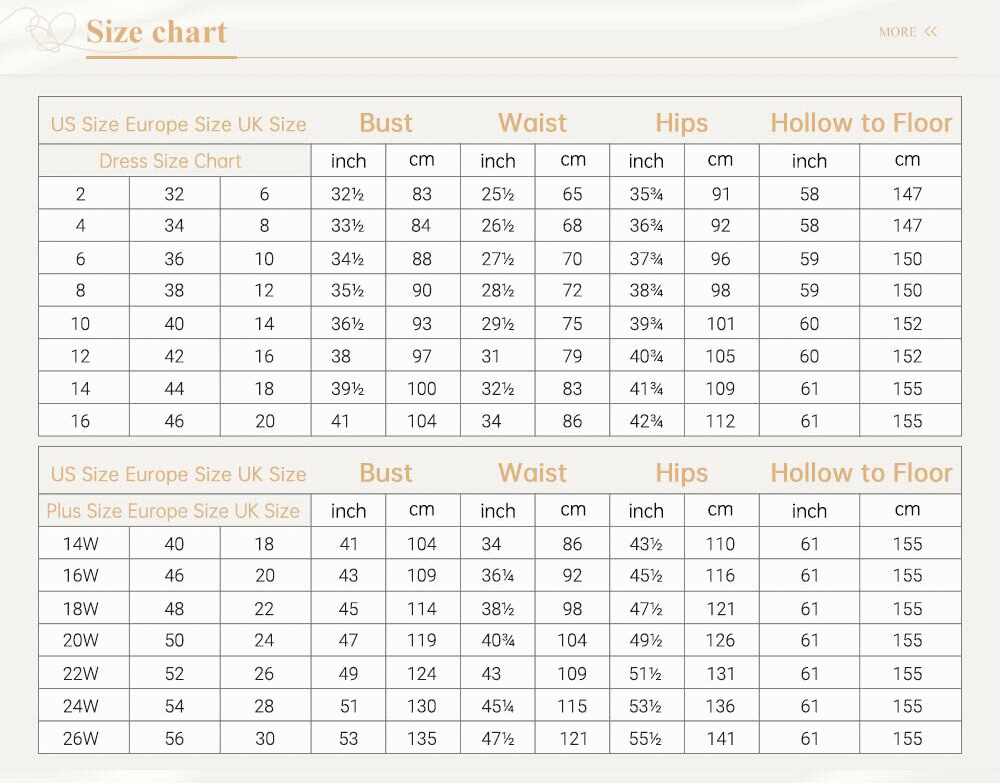Select the Plus Size Europe Size UK Size label

(x=173, y=511)
